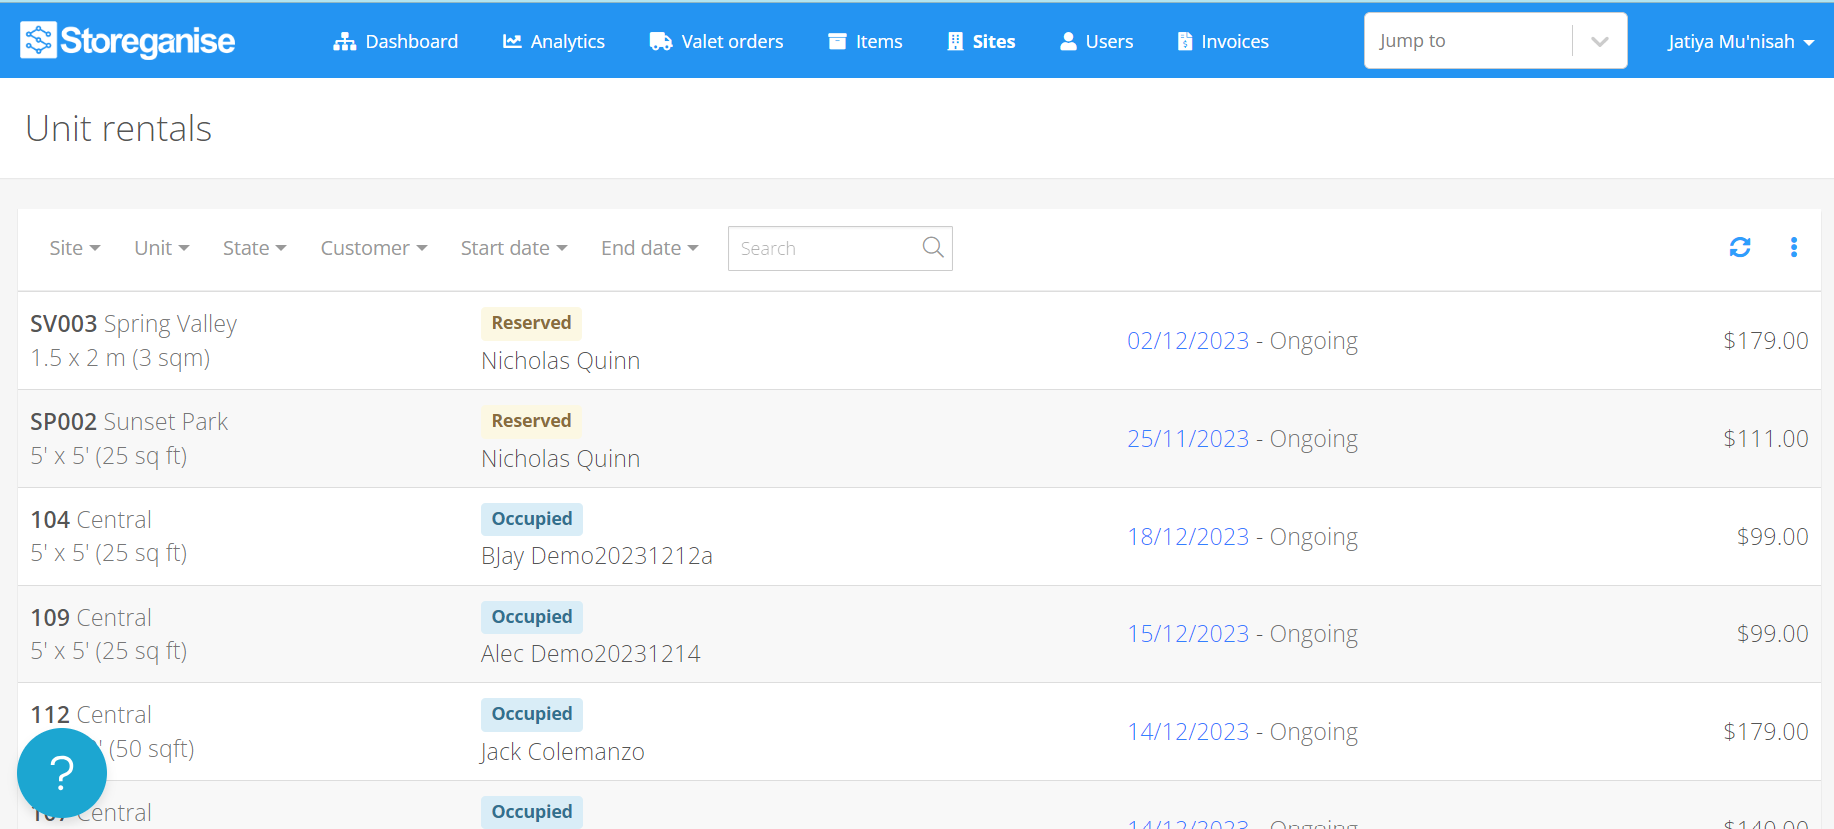Open the vertical dots options menu

(1794, 247)
